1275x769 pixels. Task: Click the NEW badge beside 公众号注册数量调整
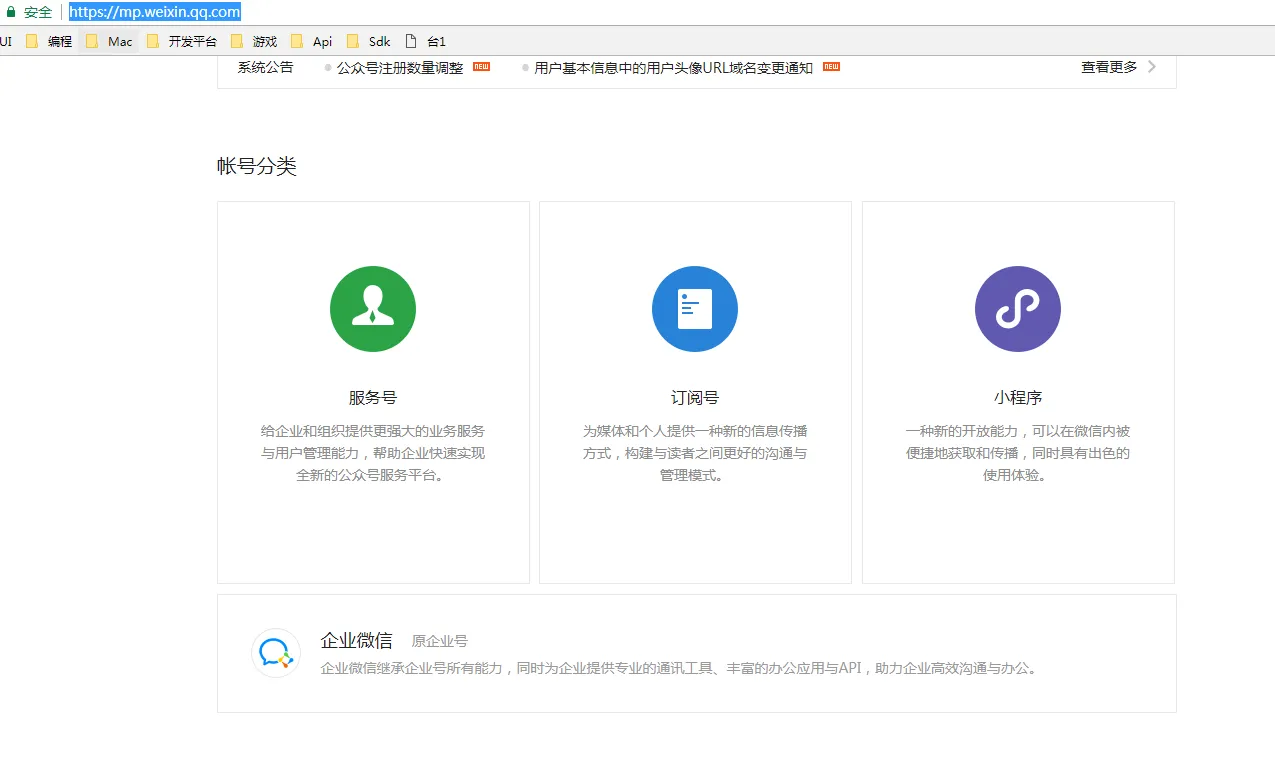point(481,67)
